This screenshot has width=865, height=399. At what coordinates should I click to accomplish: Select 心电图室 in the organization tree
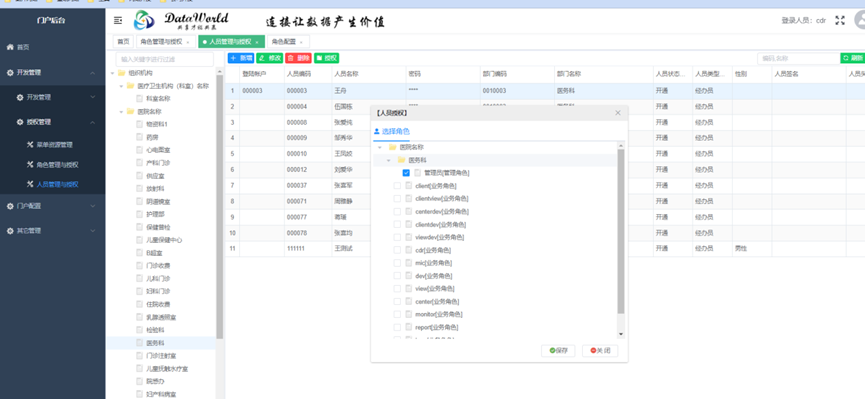(x=158, y=150)
